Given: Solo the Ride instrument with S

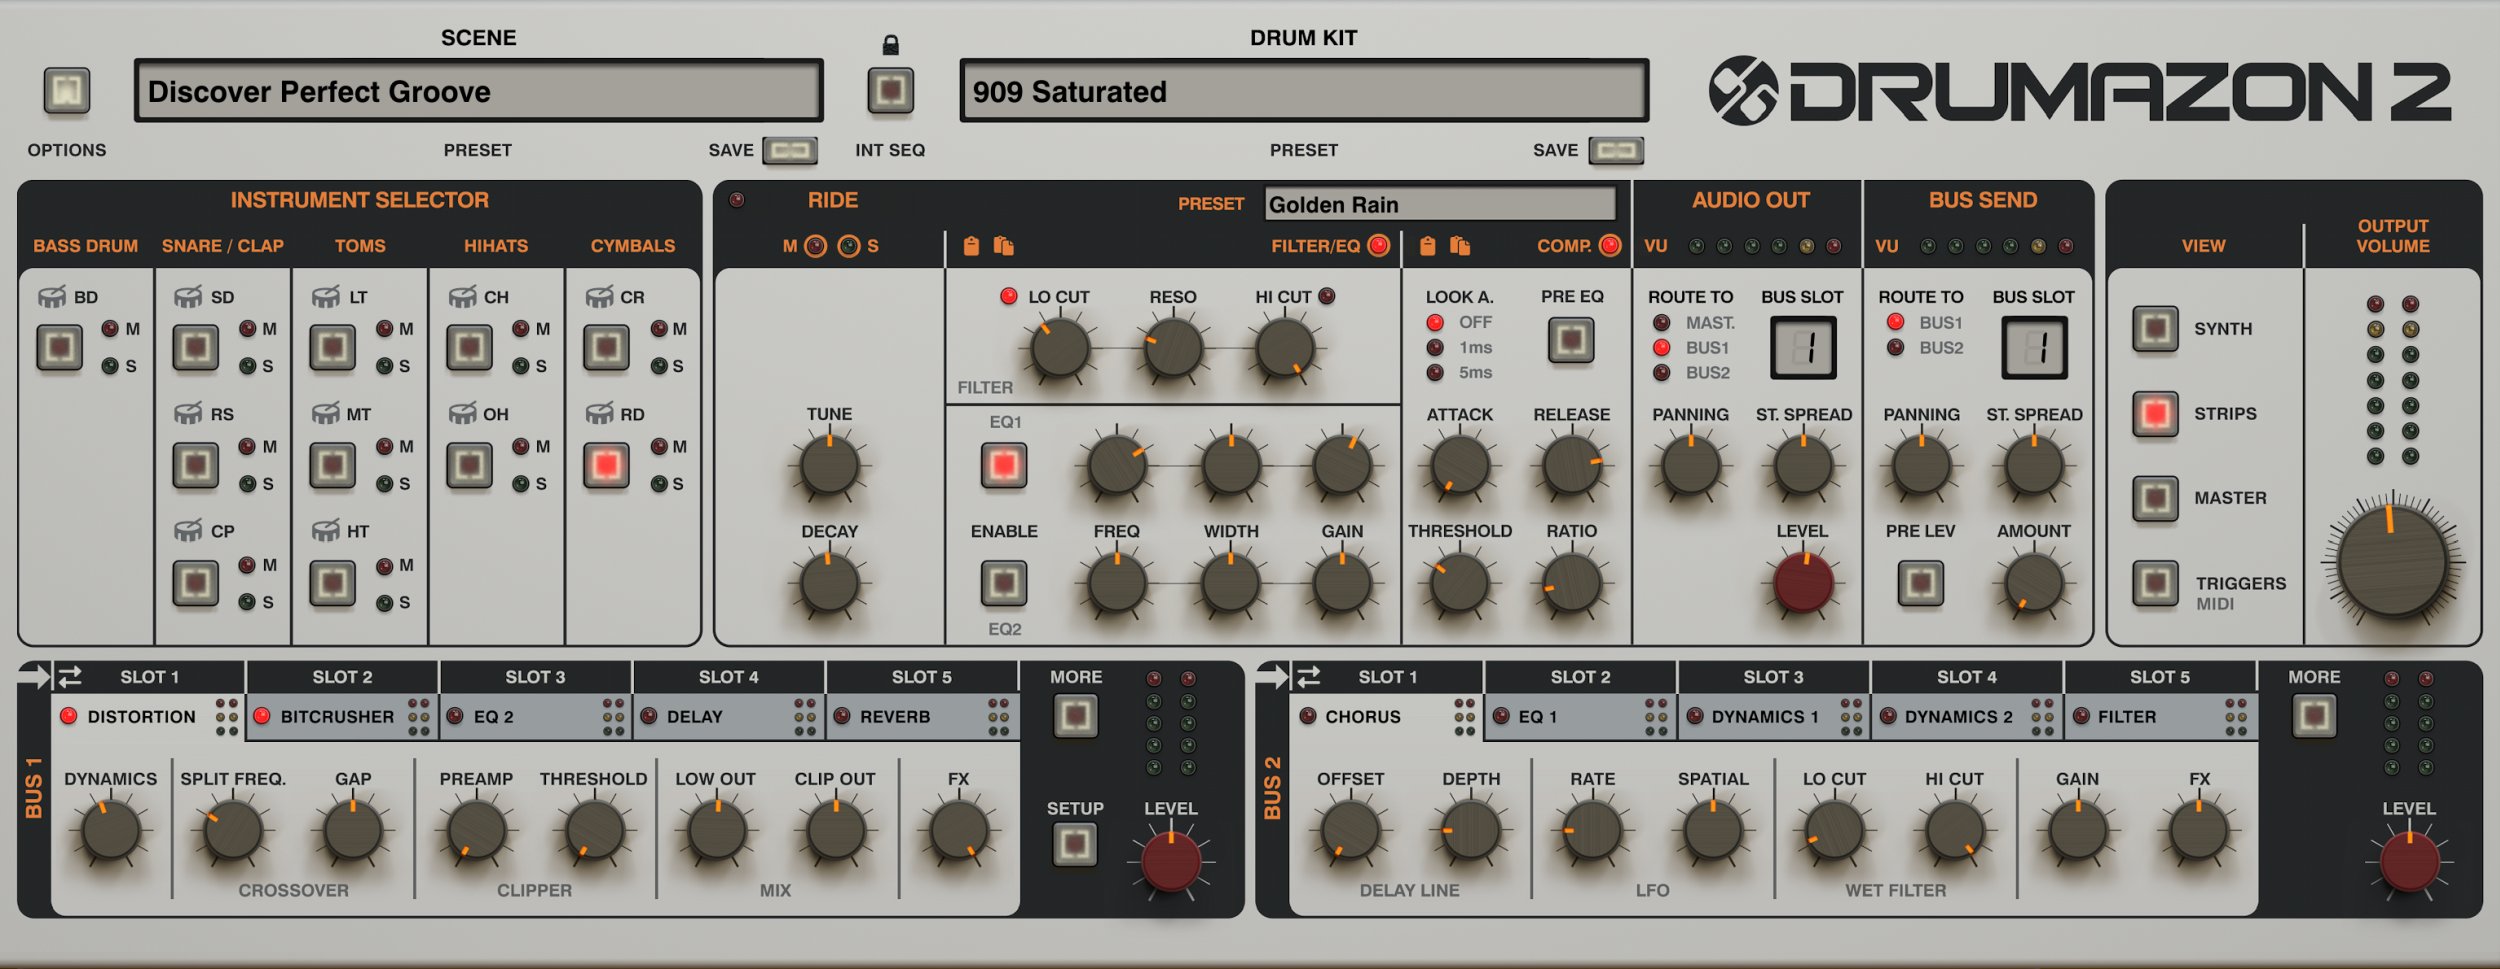Looking at the screenshot, I should coord(849,246).
